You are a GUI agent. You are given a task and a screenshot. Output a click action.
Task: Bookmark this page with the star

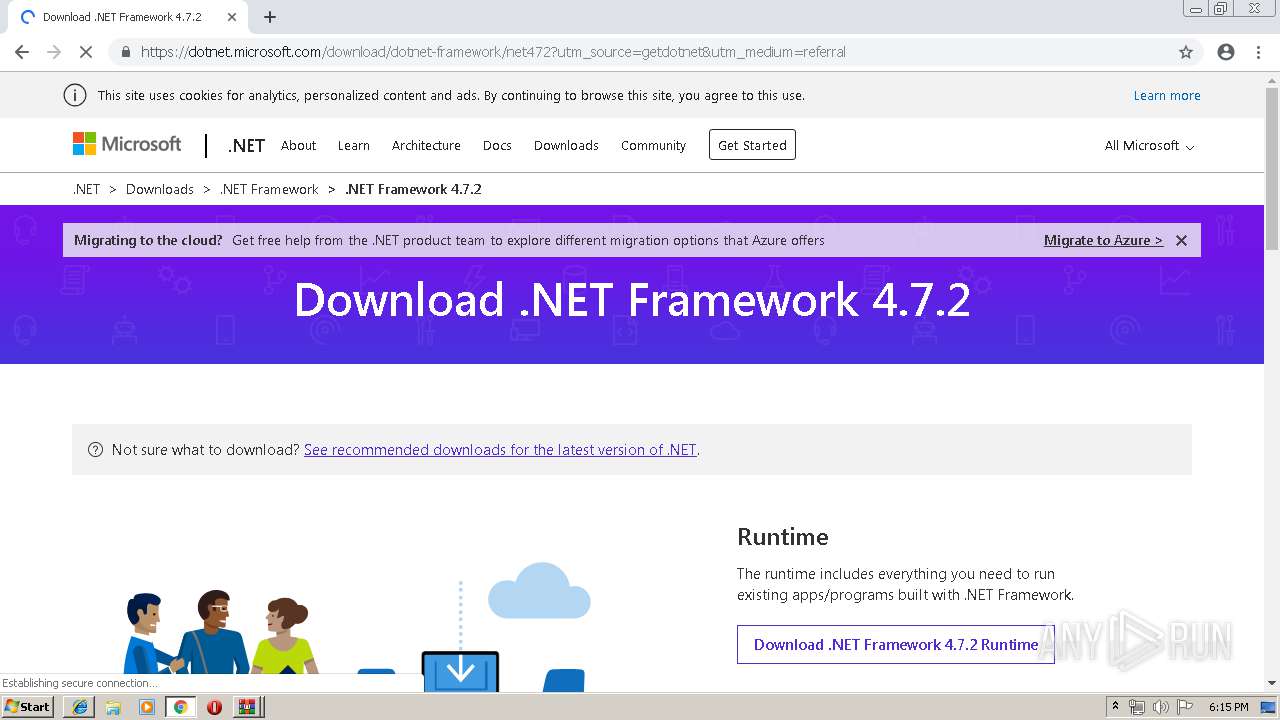click(x=1186, y=52)
